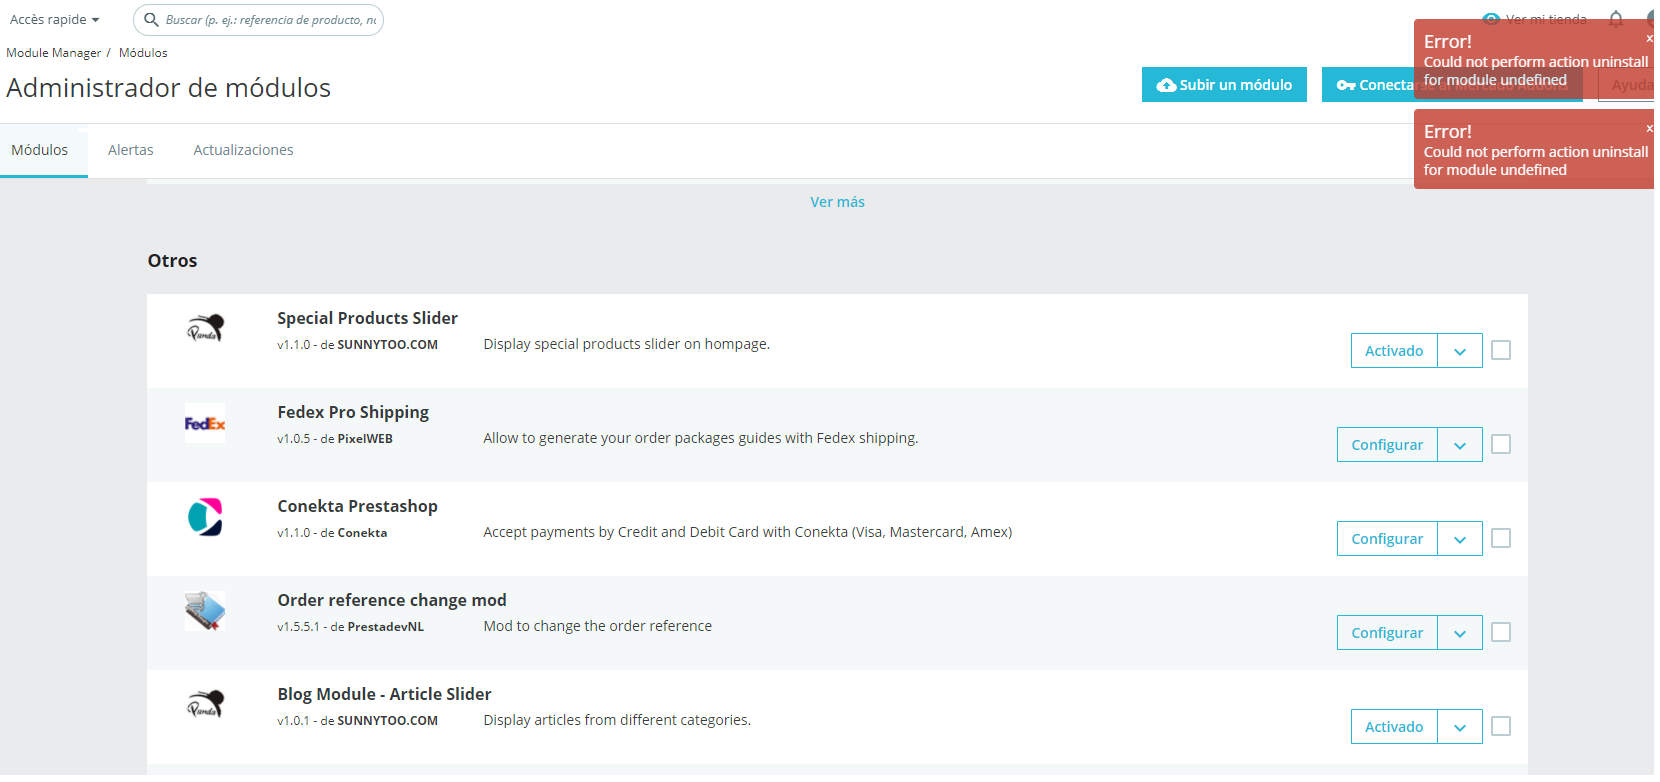
Task: Expand Blog Module - Article Slider actions dropdown
Action: (1460, 727)
